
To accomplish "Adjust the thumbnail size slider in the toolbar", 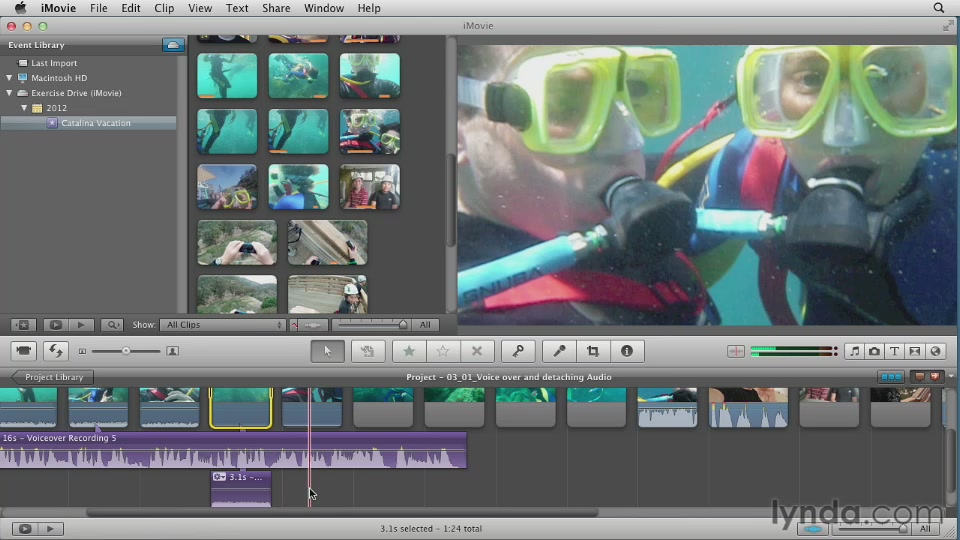I will [126, 351].
